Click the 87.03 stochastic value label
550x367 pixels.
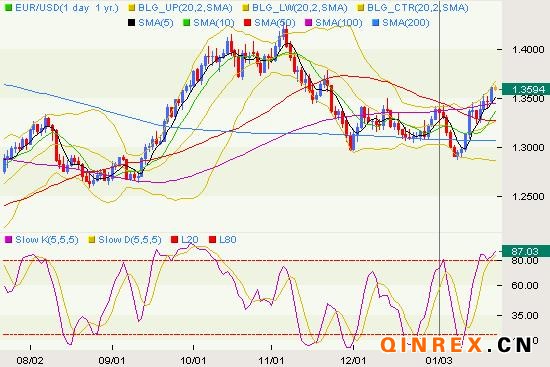click(x=526, y=251)
